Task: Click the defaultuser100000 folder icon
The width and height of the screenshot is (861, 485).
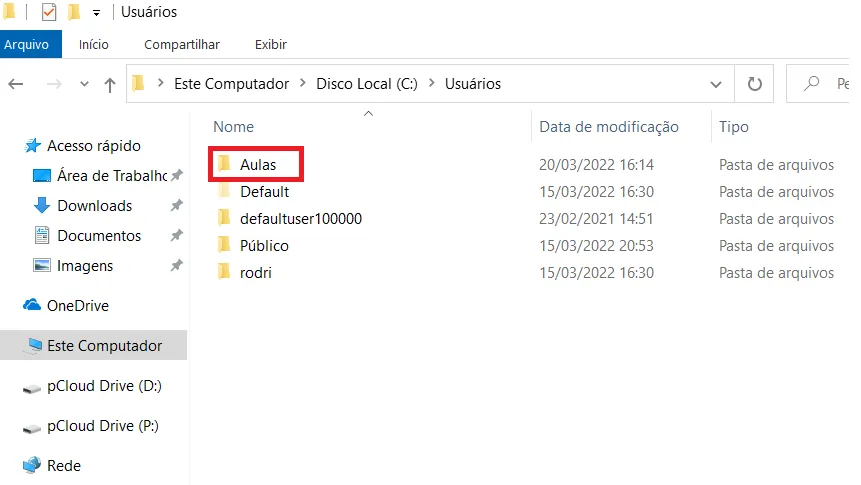Action: 224,218
